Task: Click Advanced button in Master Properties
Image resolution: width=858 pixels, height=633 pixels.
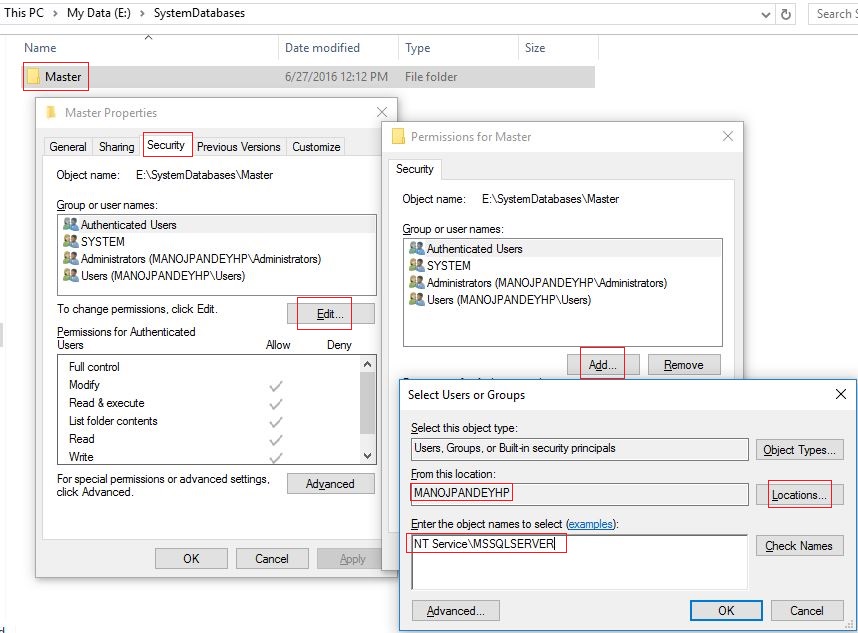Action: (331, 484)
